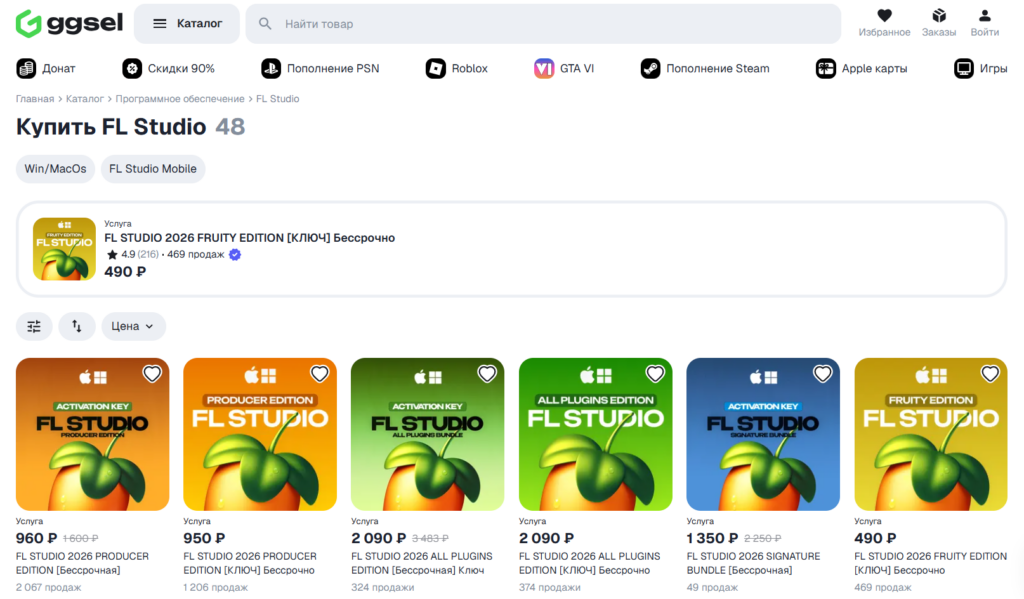
Task: Open the yellow Fruity Edition grid card image
Action: tap(931, 434)
